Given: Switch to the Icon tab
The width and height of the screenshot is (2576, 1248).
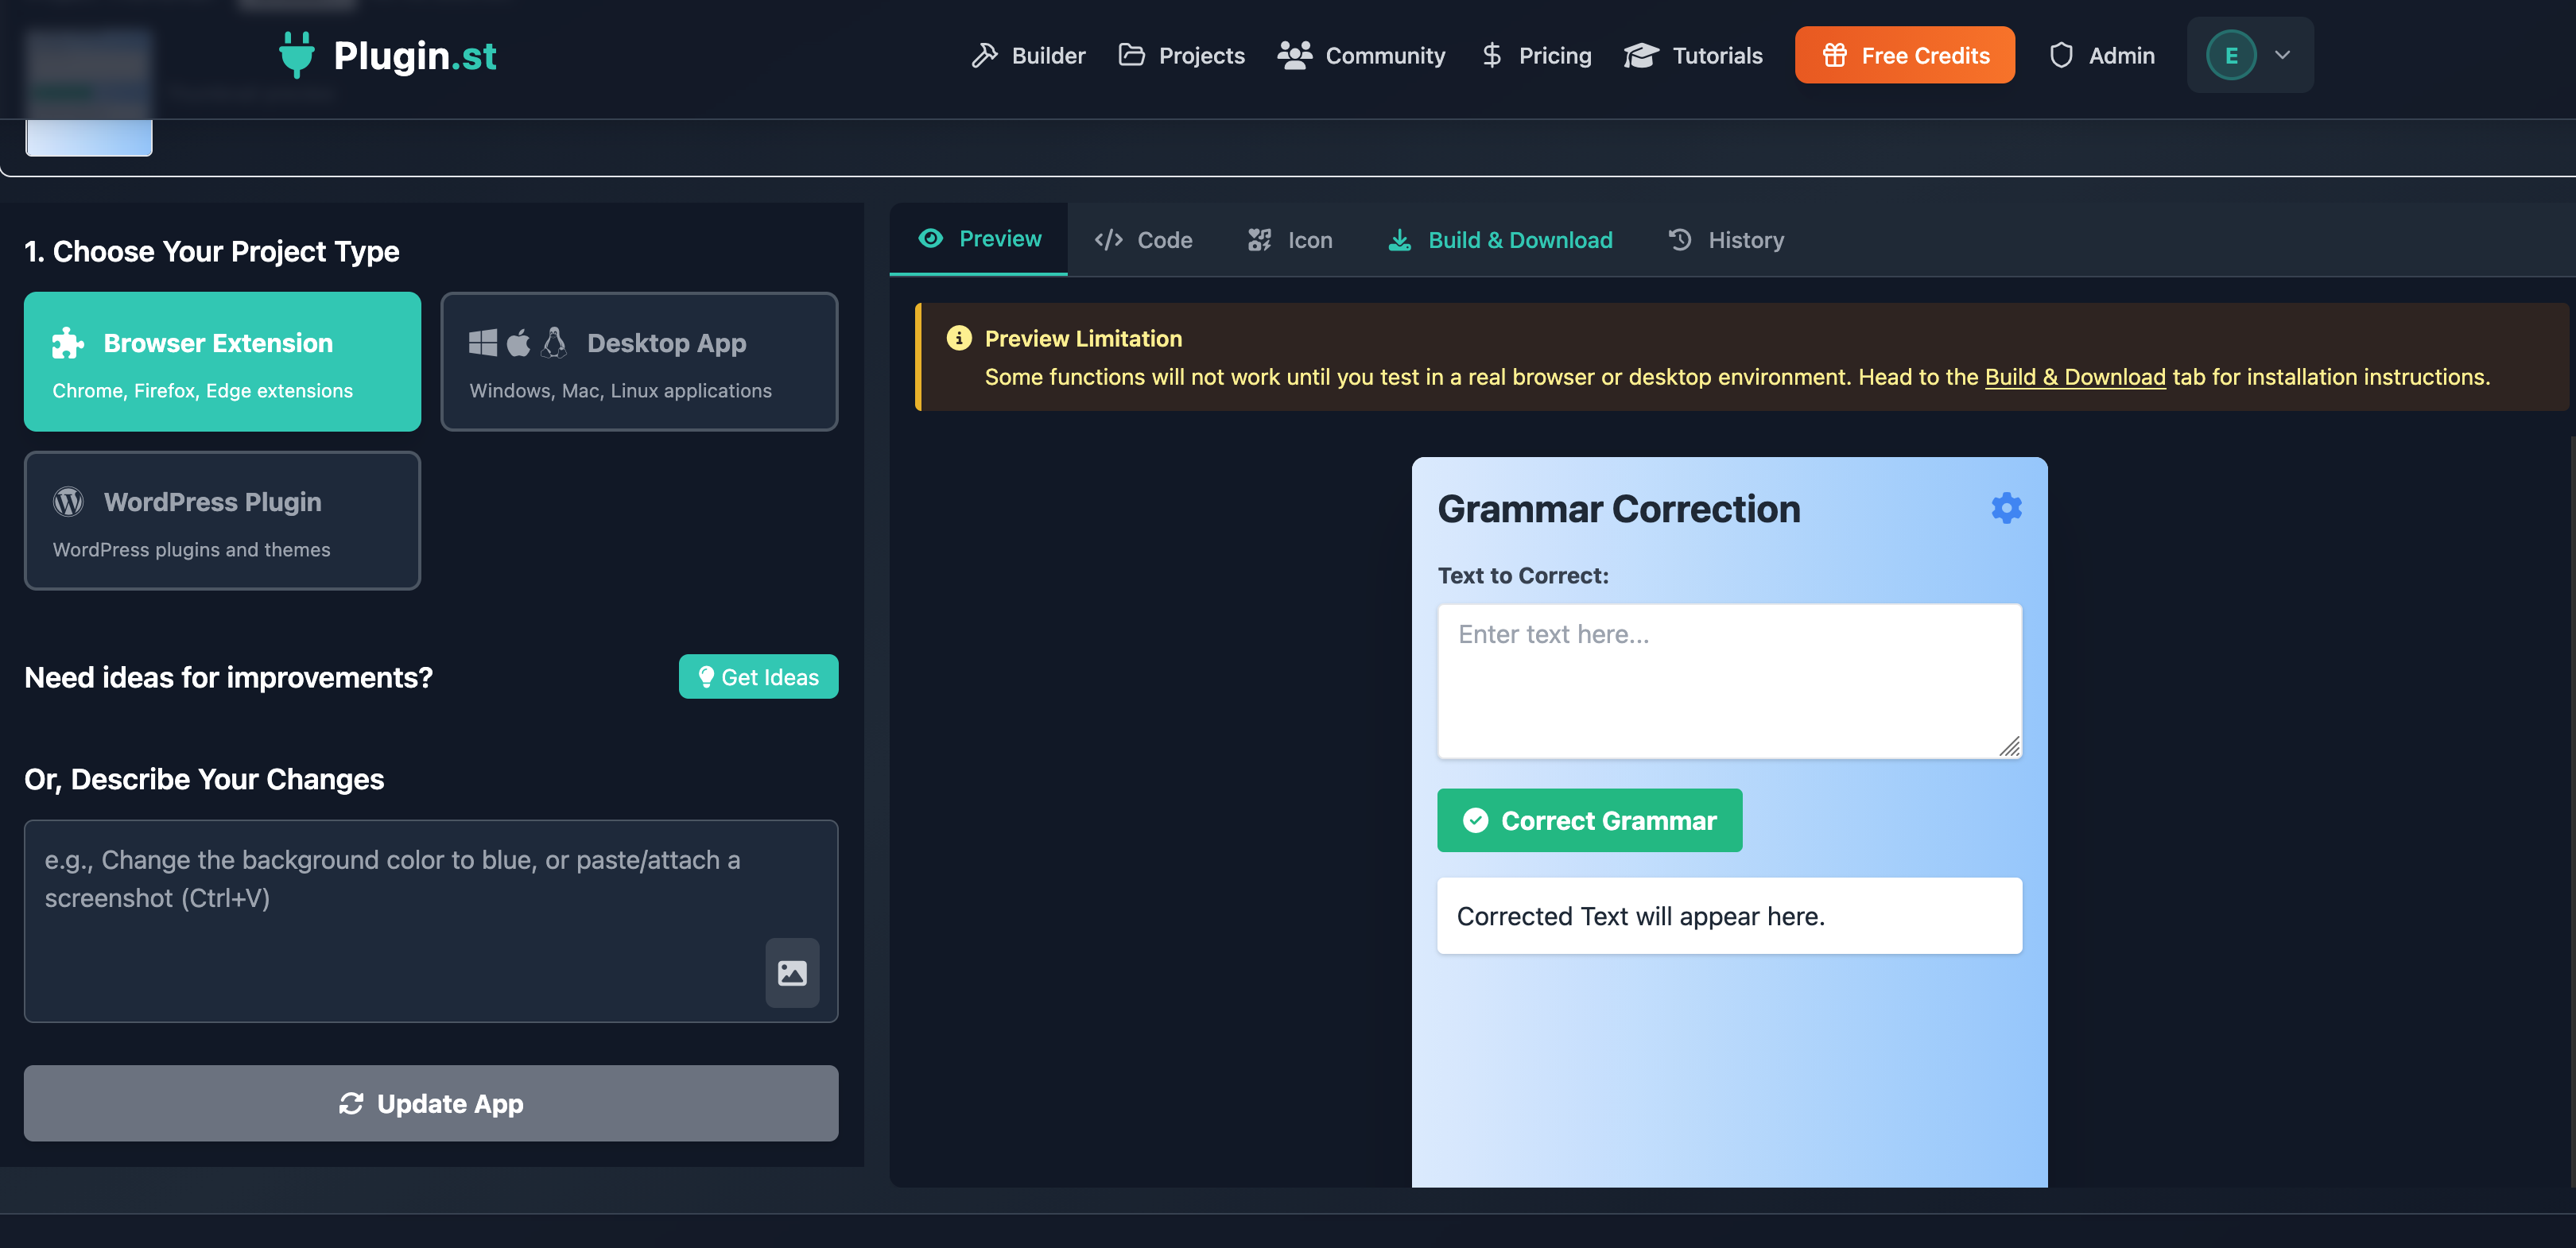Looking at the screenshot, I should coord(1290,240).
